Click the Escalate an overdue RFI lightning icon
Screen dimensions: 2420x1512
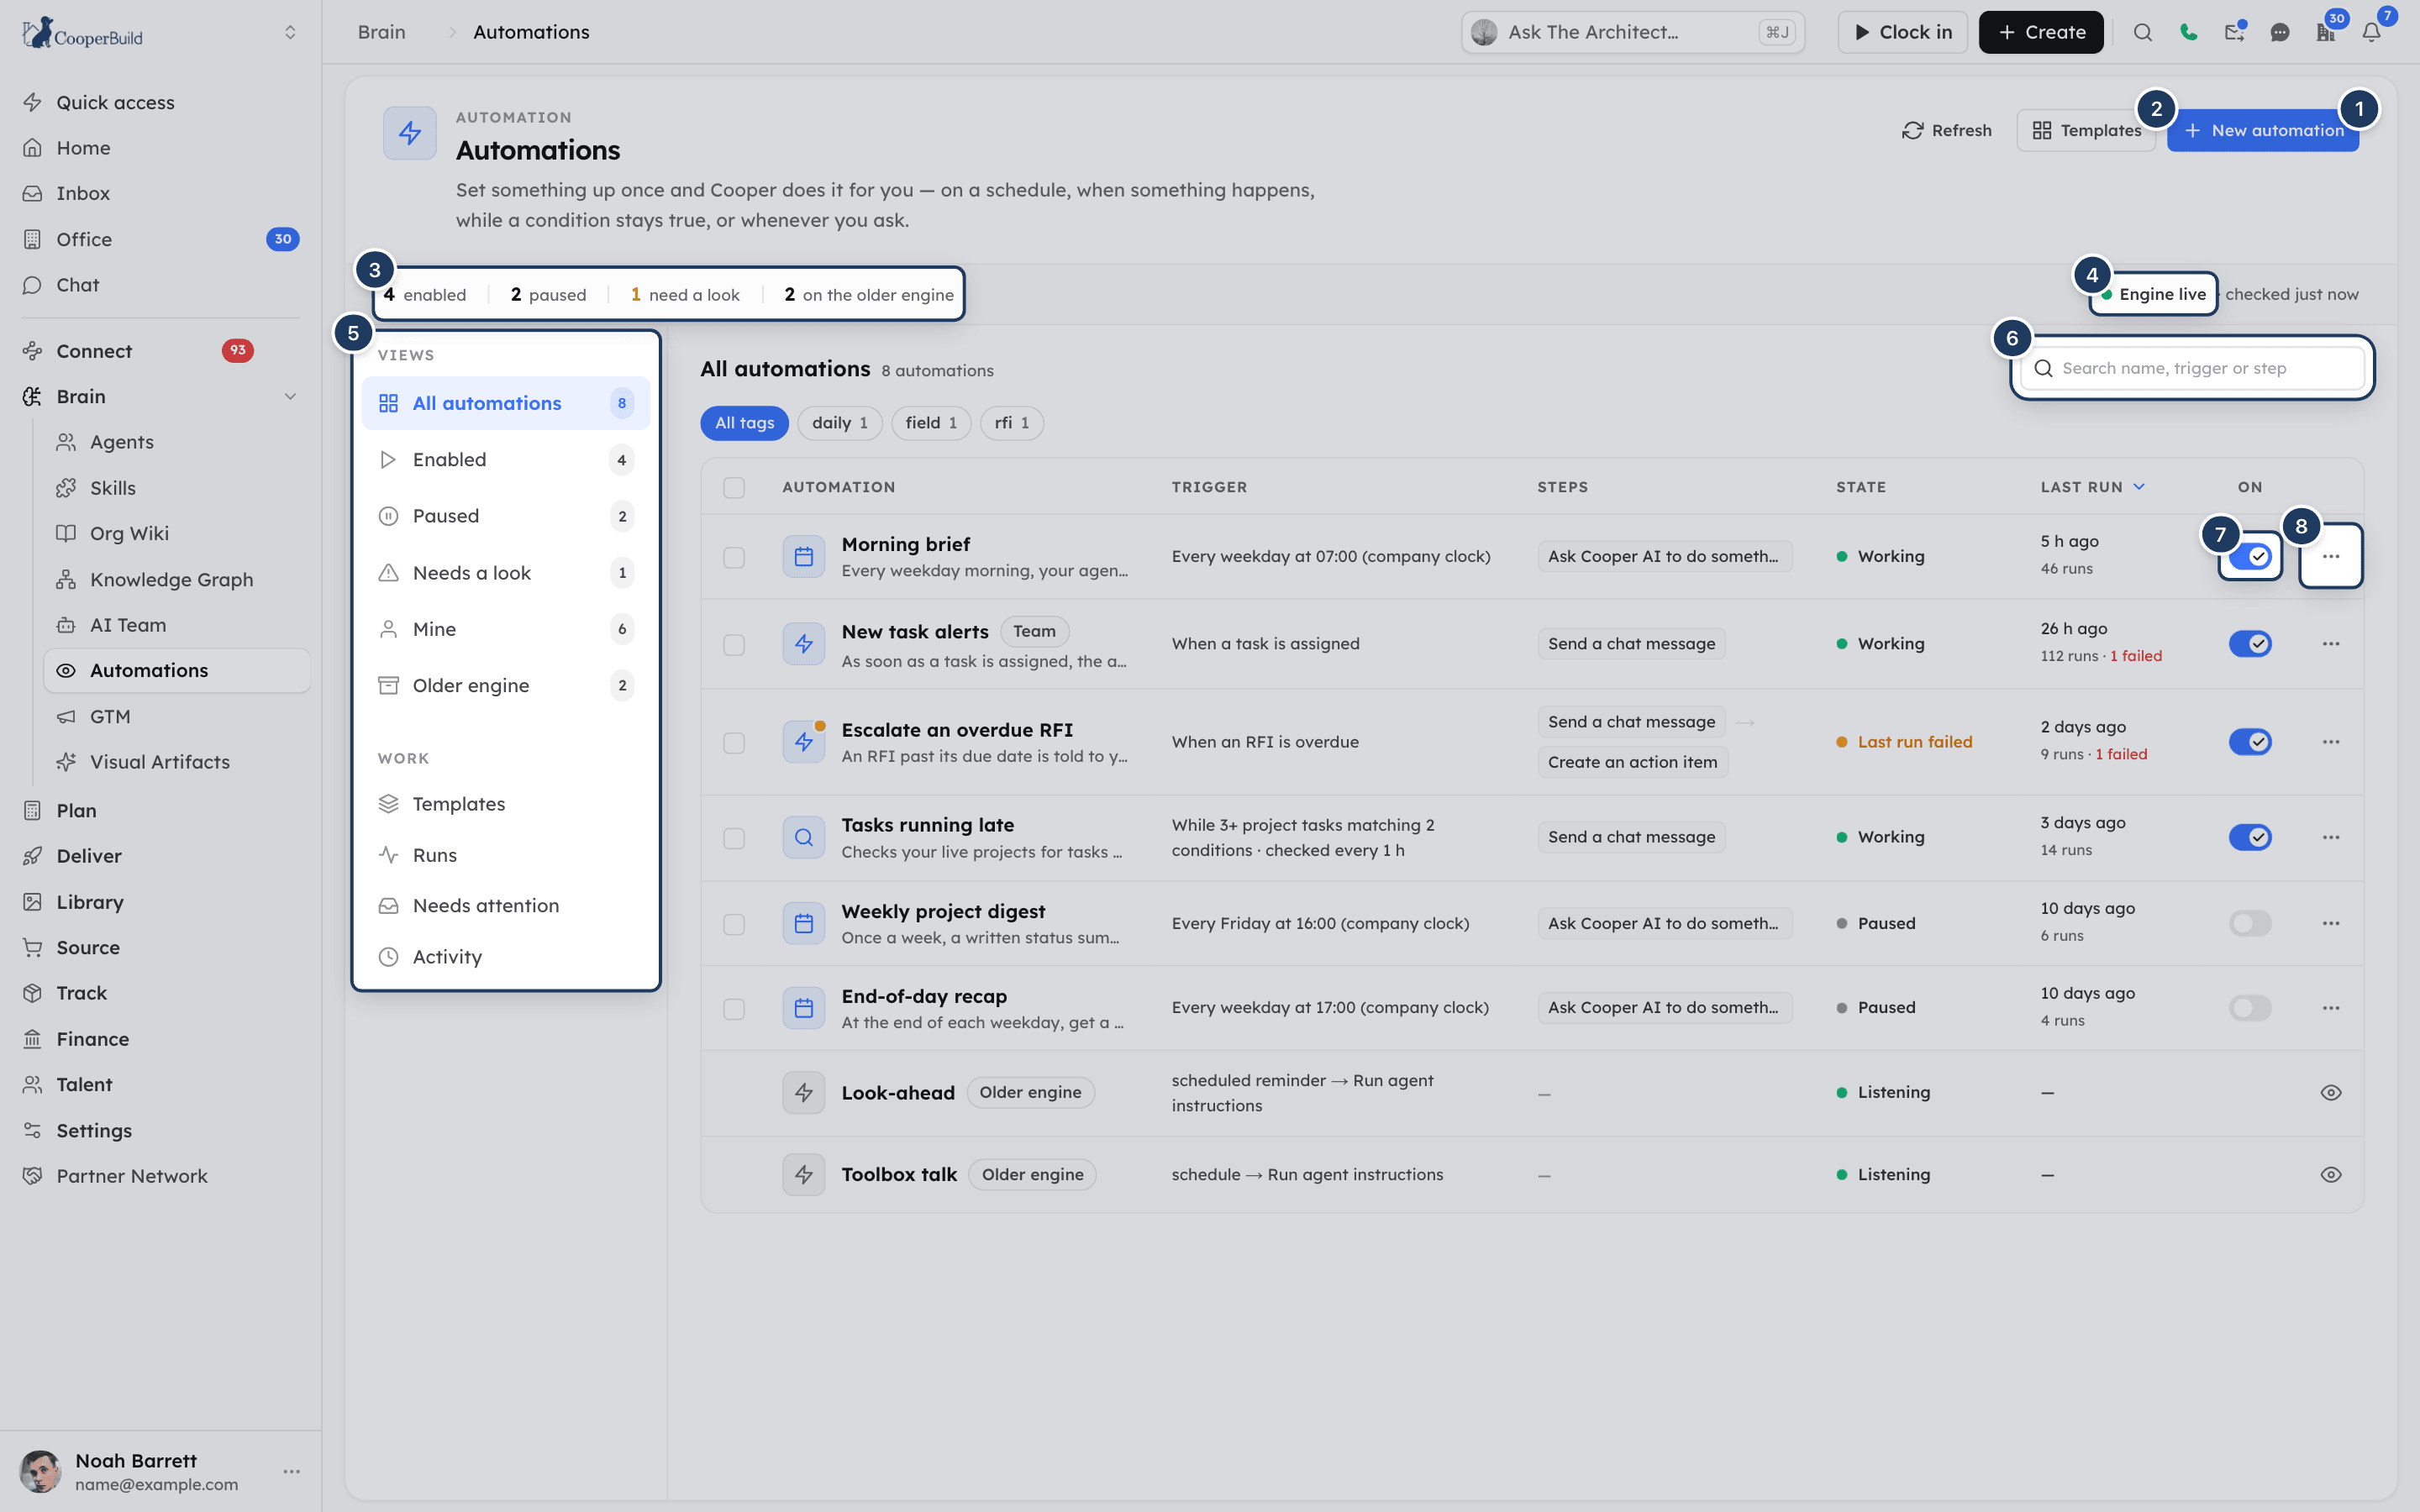(803, 742)
